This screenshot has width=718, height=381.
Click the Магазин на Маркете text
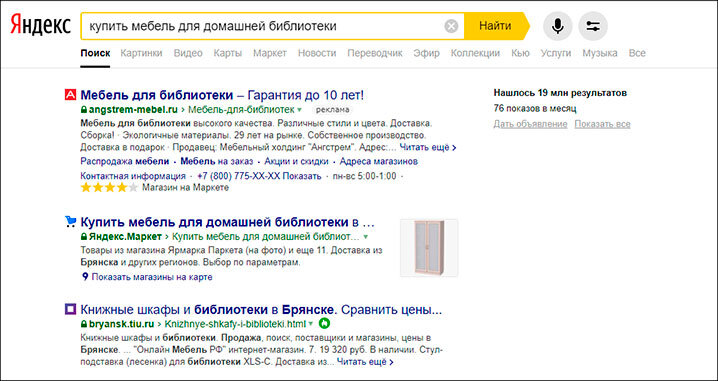185,188
